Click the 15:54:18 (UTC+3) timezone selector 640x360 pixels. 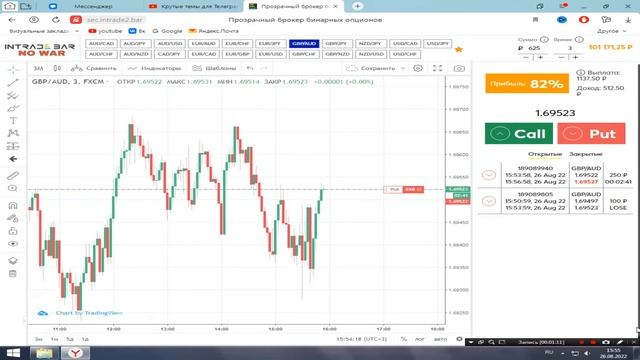click(361, 339)
